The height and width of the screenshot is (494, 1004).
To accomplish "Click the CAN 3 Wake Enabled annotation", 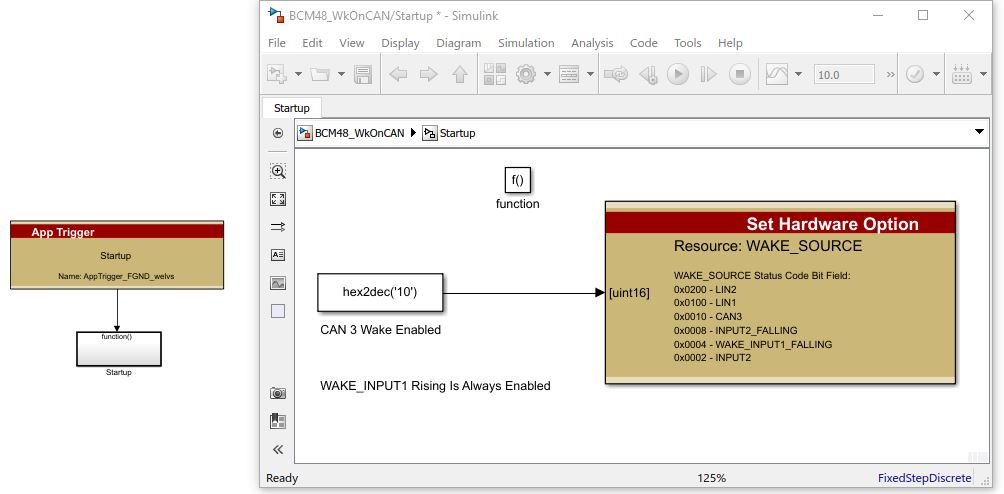I will tap(380, 330).
